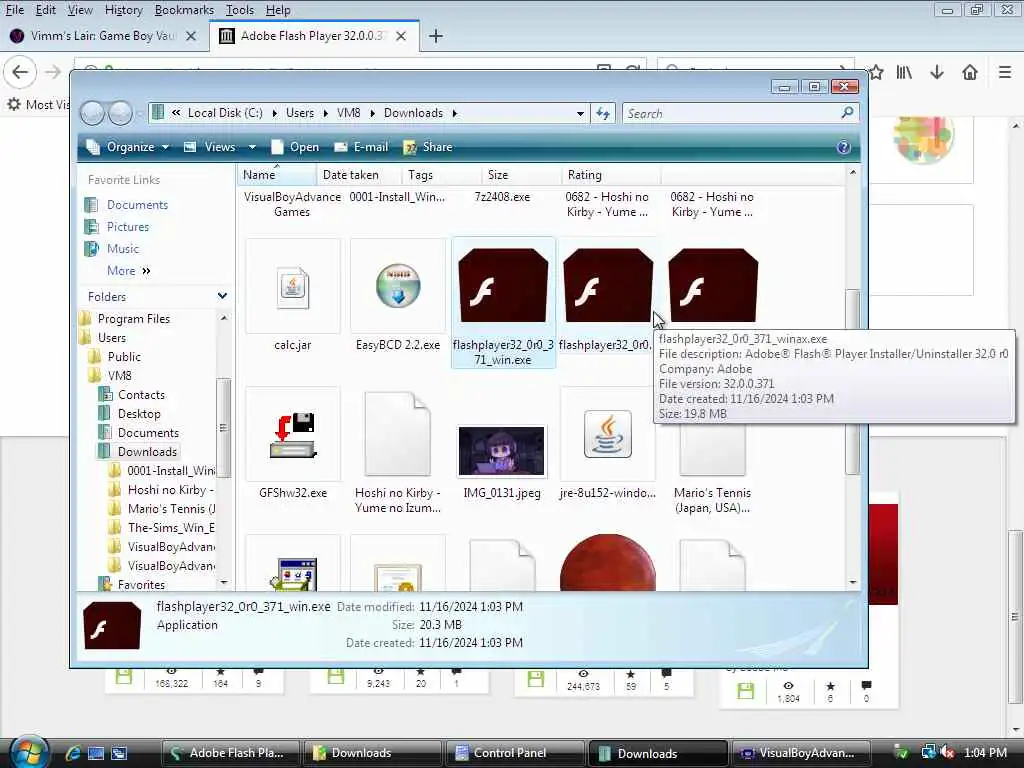Select Favorites folder in tree
This screenshot has height=768, width=1024.
[141, 584]
